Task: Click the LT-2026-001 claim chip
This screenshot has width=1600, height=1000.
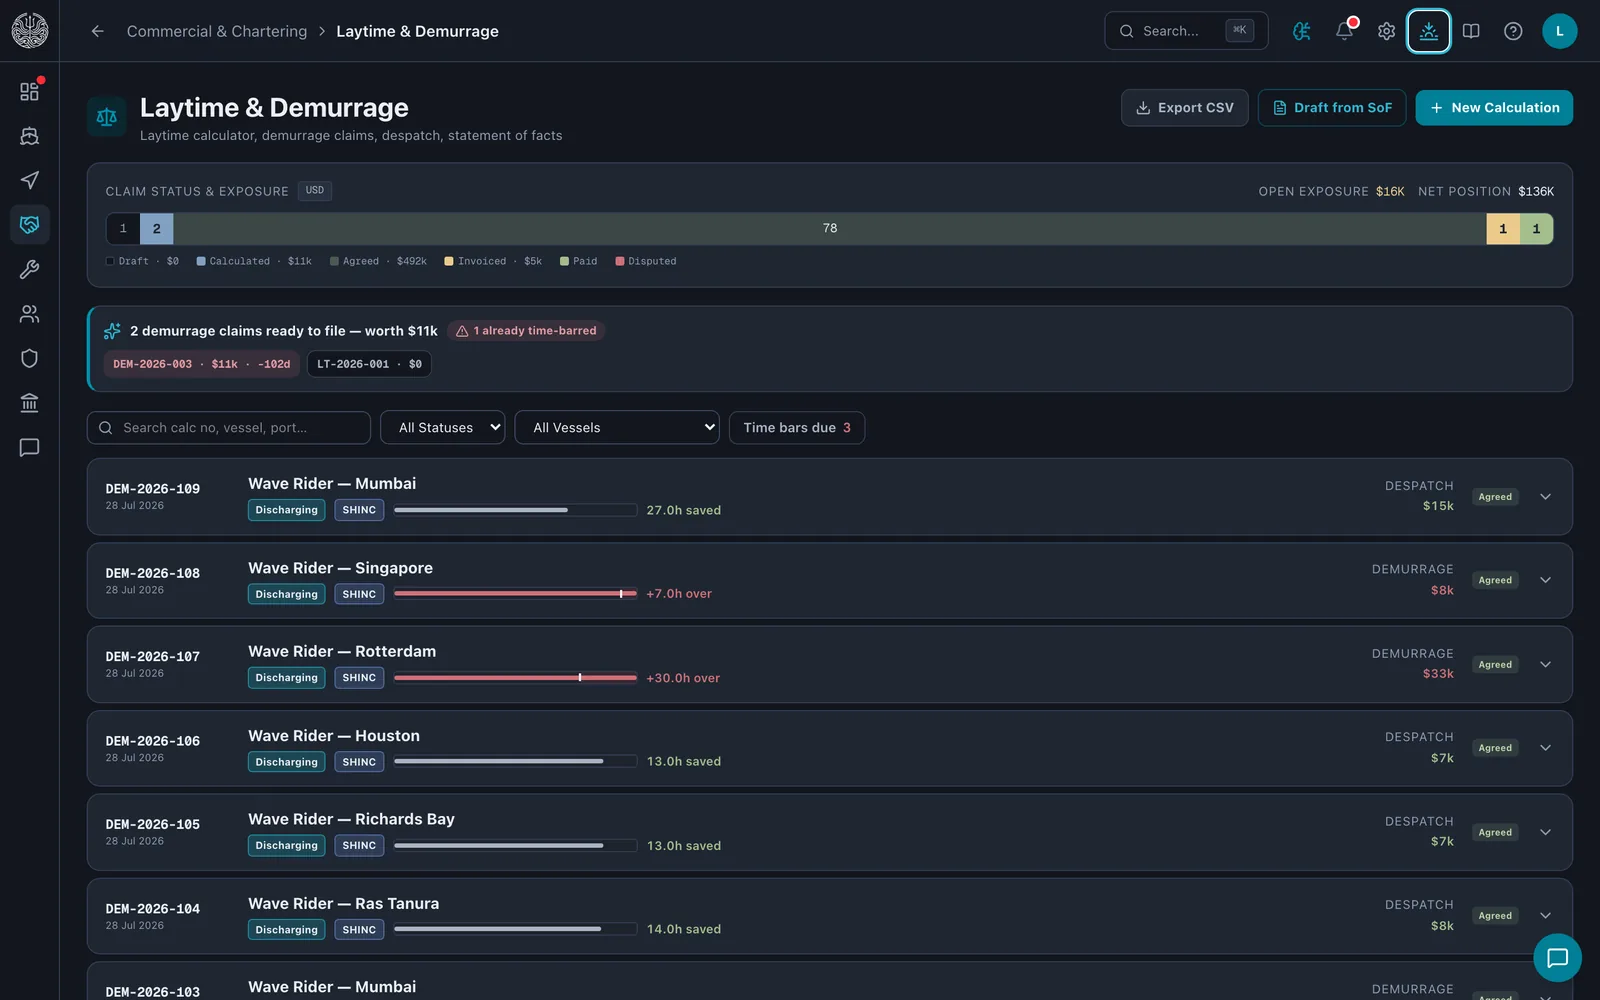Action: (369, 364)
